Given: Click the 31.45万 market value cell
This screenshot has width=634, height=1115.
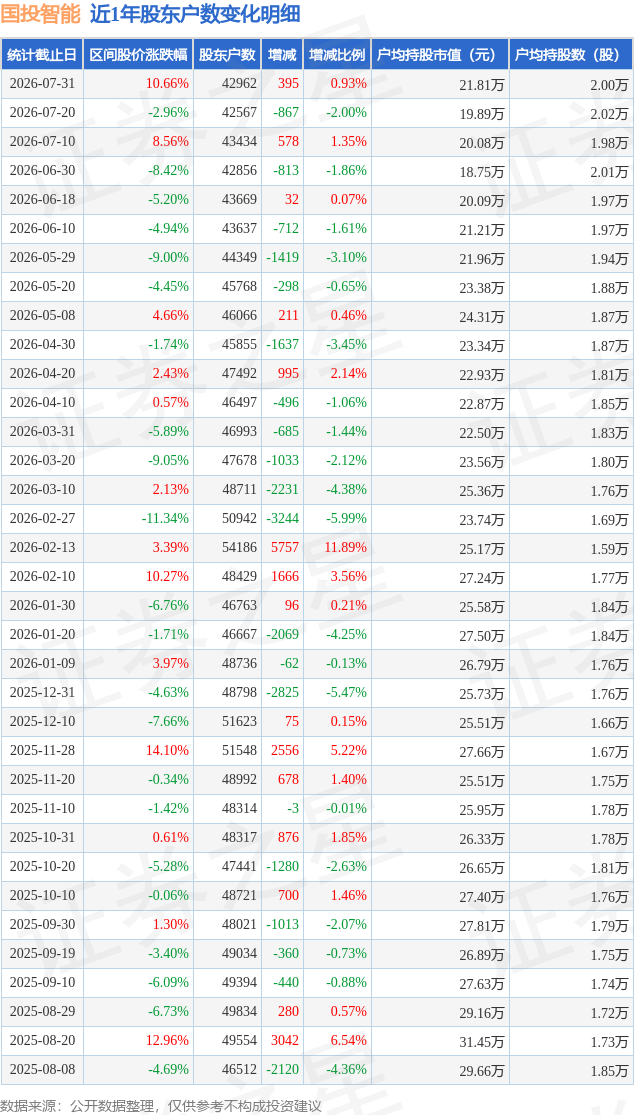Looking at the screenshot, I should coord(481,1042).
